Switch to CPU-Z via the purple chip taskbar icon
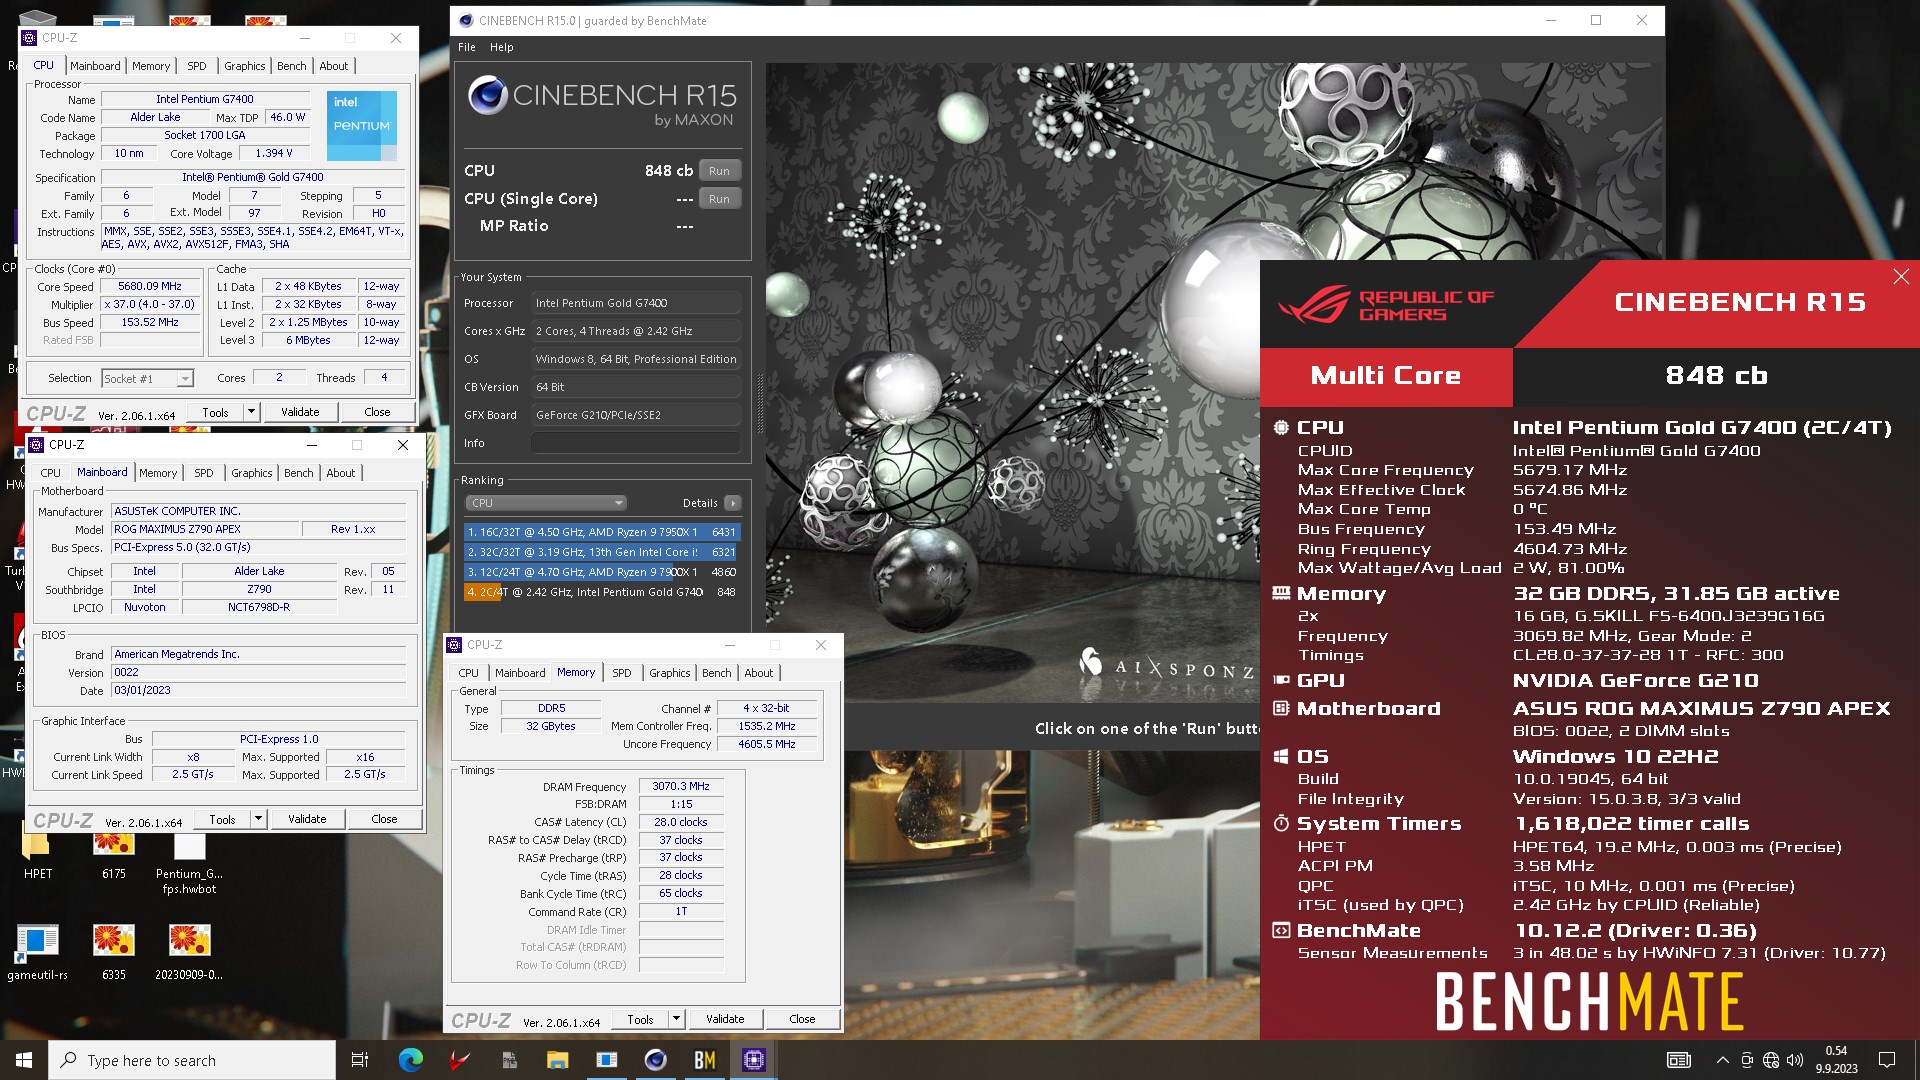The width and height of the screenshot is (1920, 1080). coord(754,1060)
